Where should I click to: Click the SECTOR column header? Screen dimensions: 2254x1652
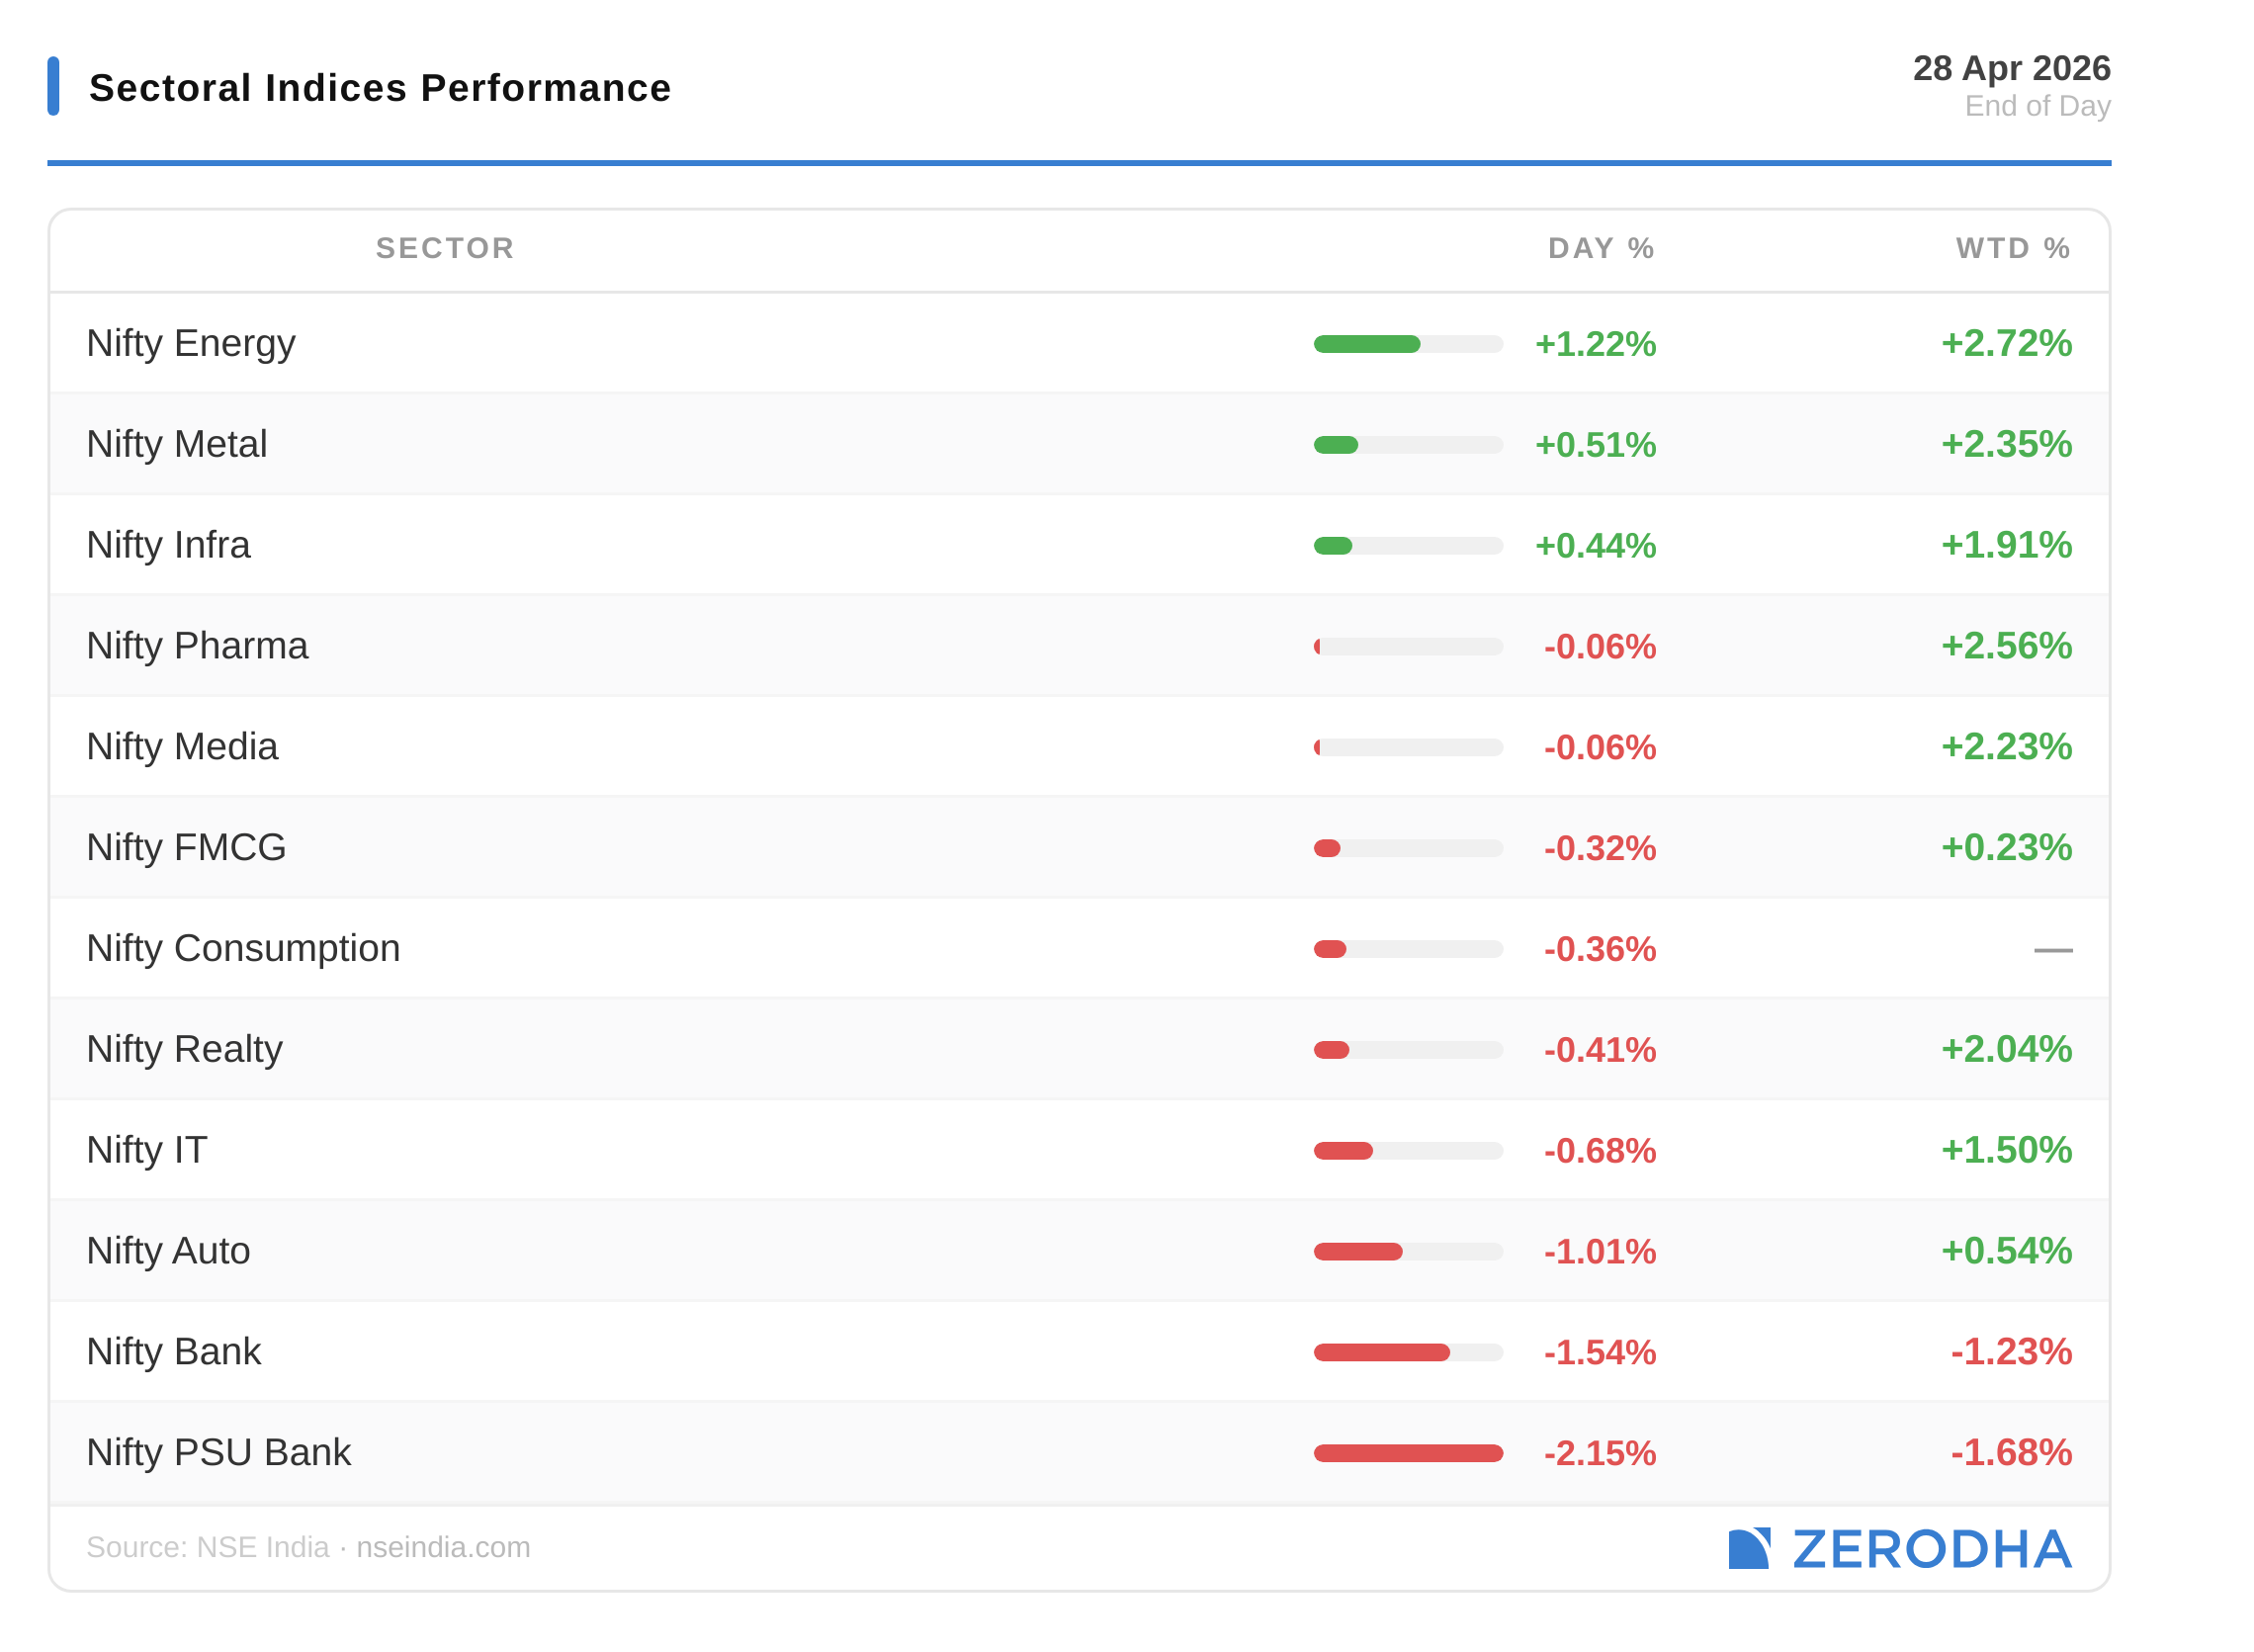pyautogui.click(x=445, y=248)
